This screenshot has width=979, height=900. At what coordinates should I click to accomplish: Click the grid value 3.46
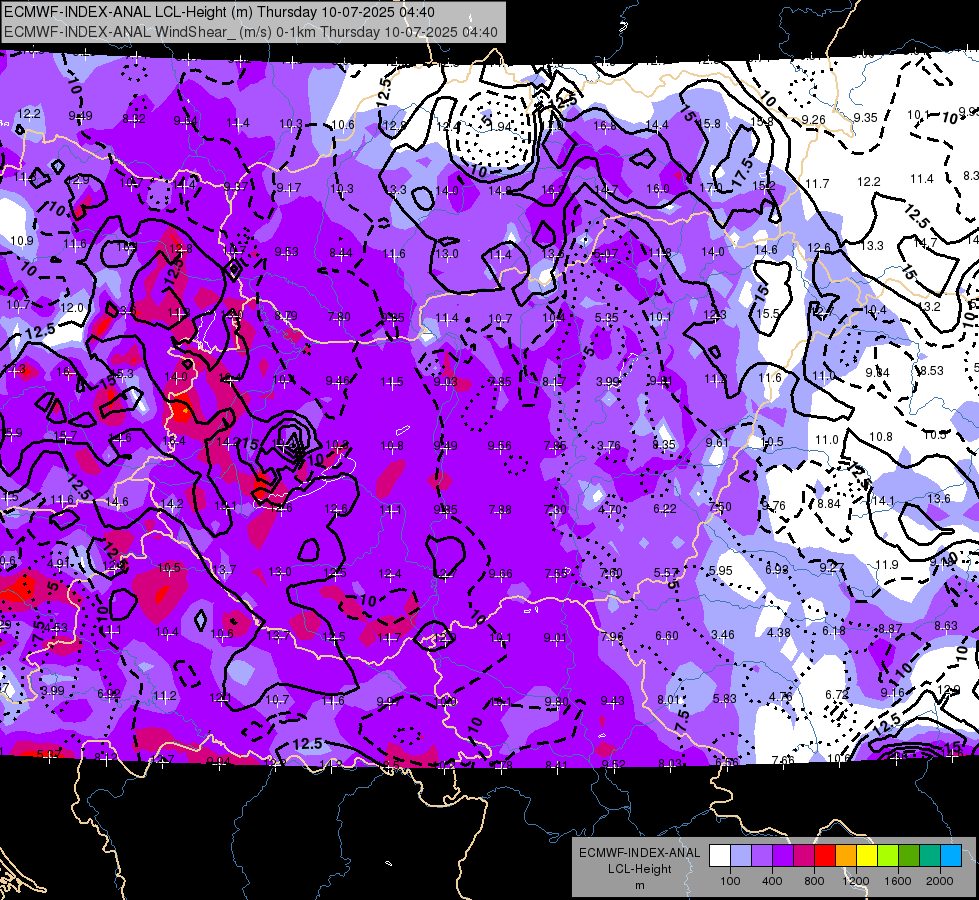click(722, 635)
